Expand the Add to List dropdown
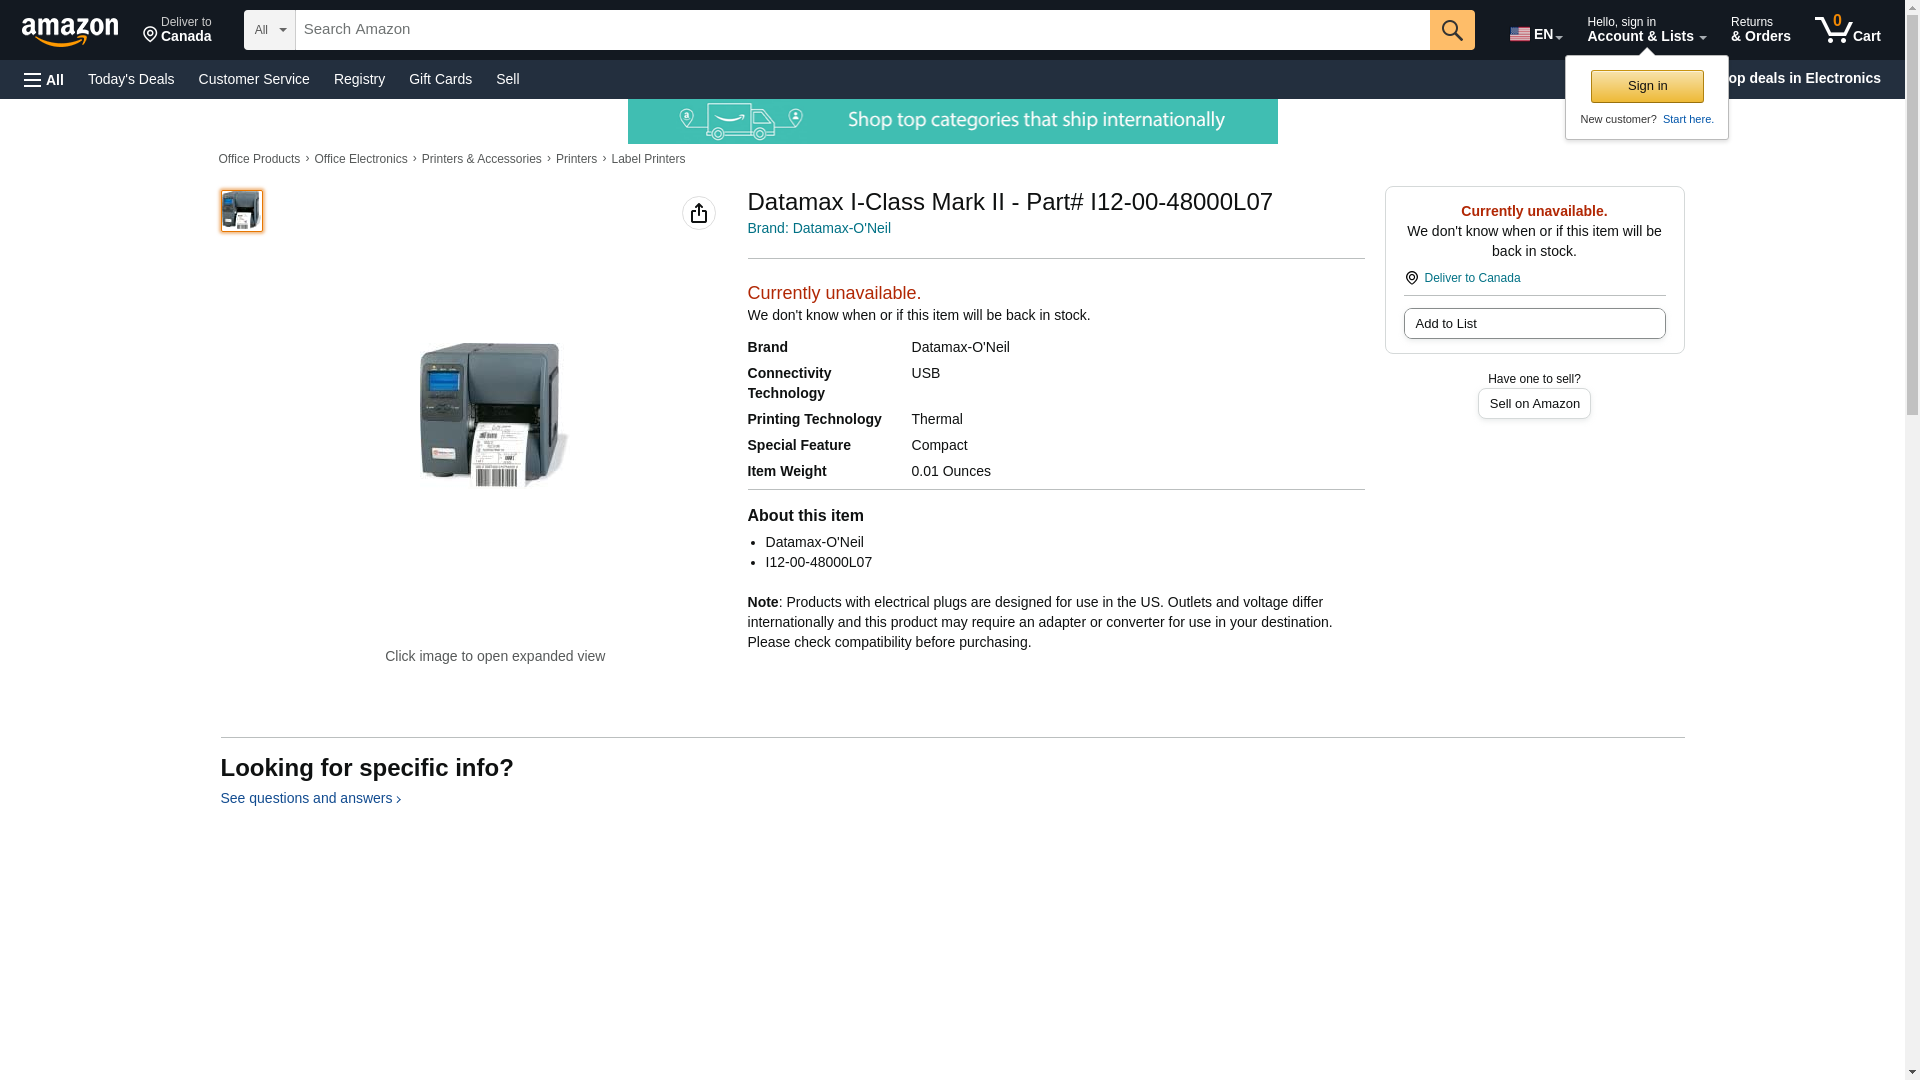 pos(1533,324)
